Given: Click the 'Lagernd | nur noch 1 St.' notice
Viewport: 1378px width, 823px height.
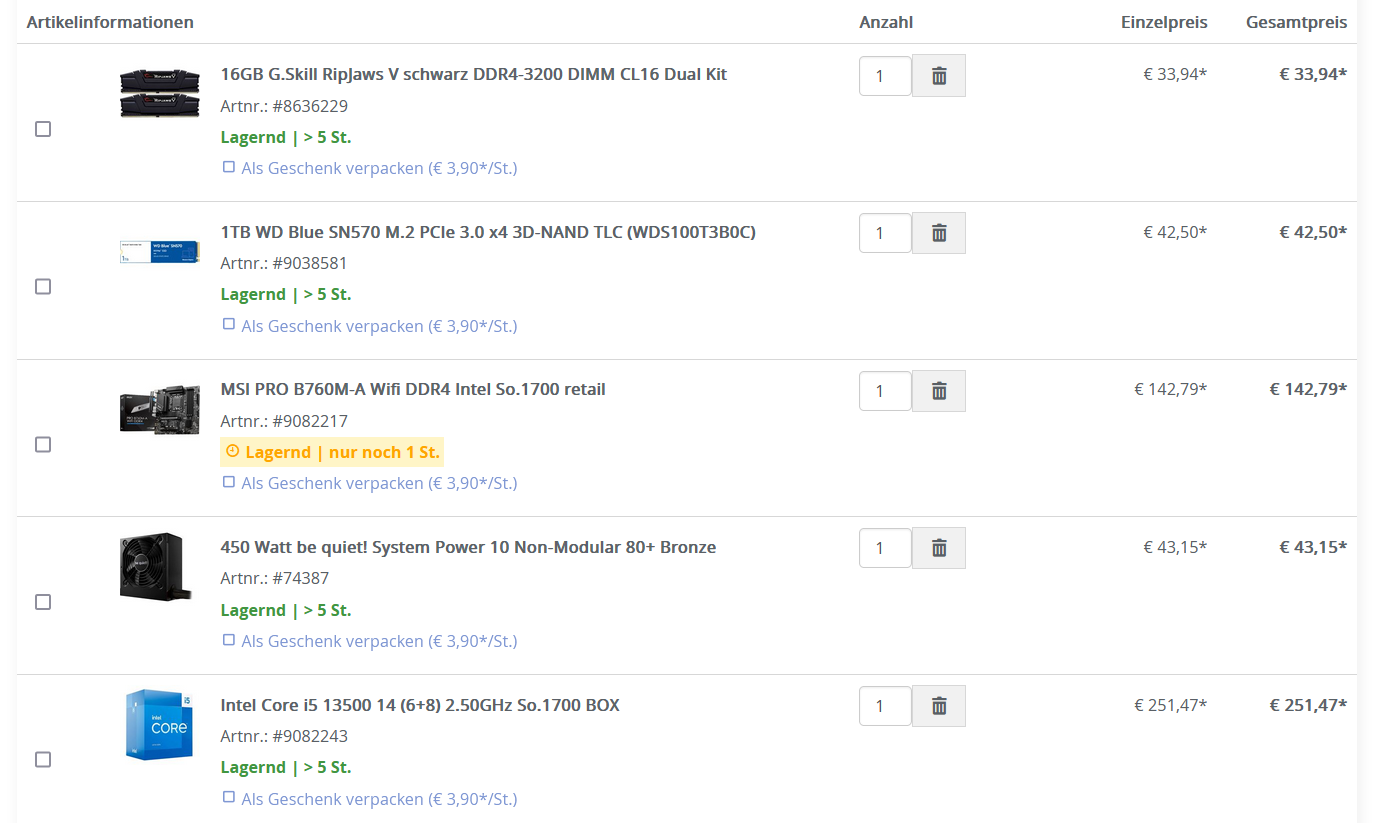Looking at the screenshot, I should click(331, 452).
